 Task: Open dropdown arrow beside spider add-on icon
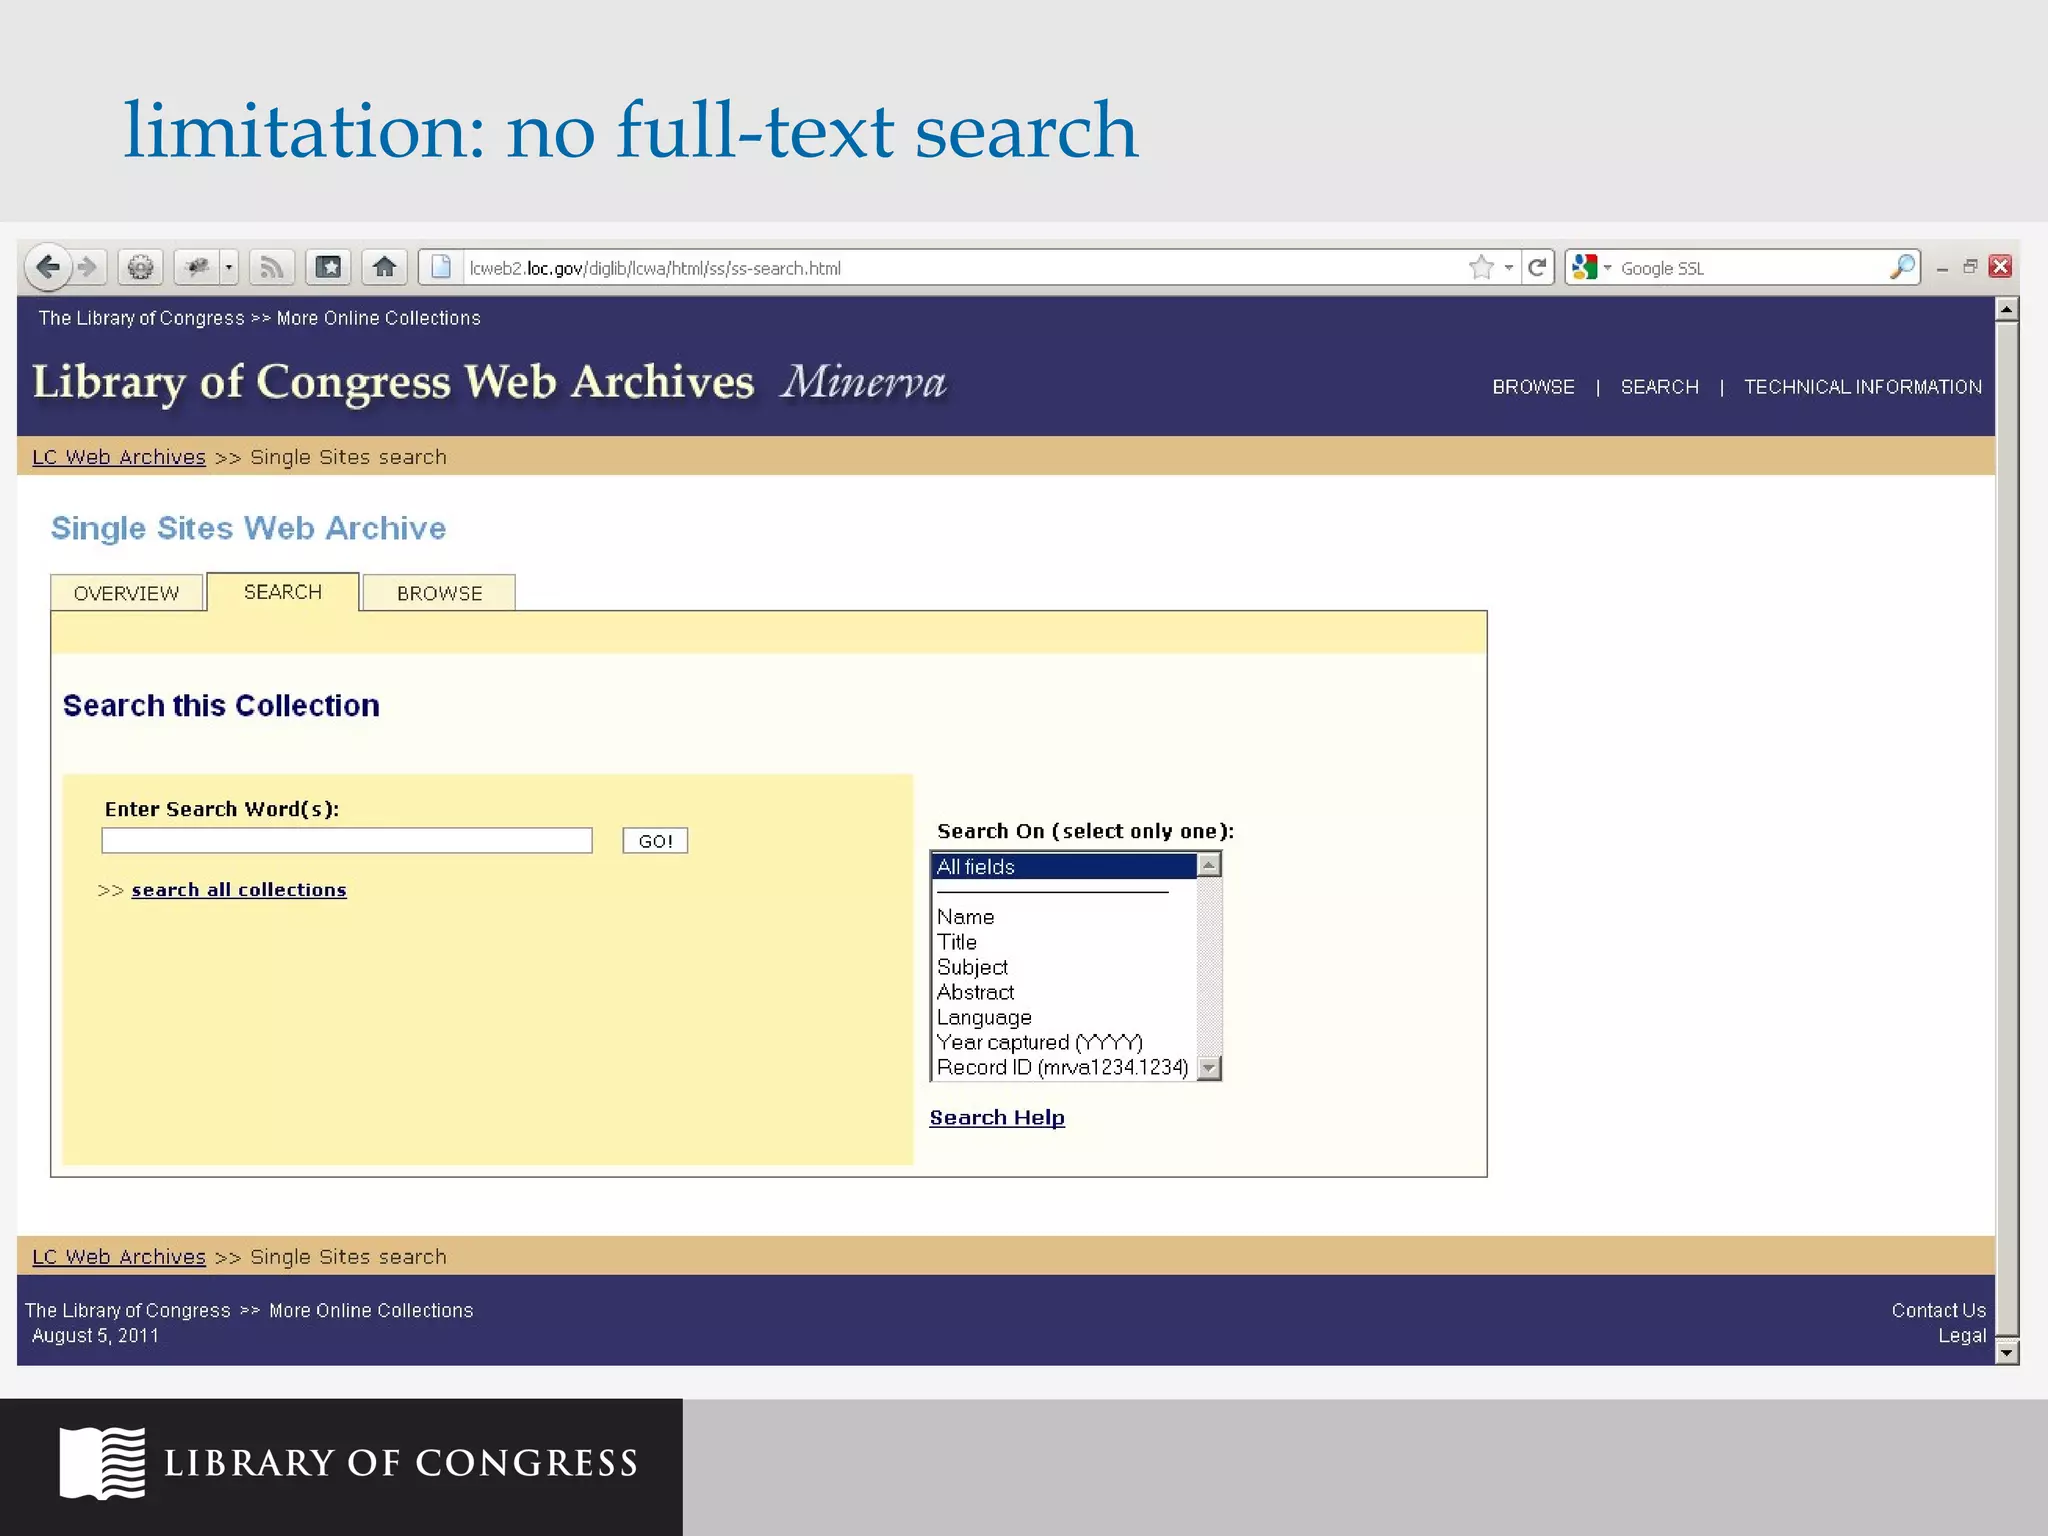[x=229, y=267]
